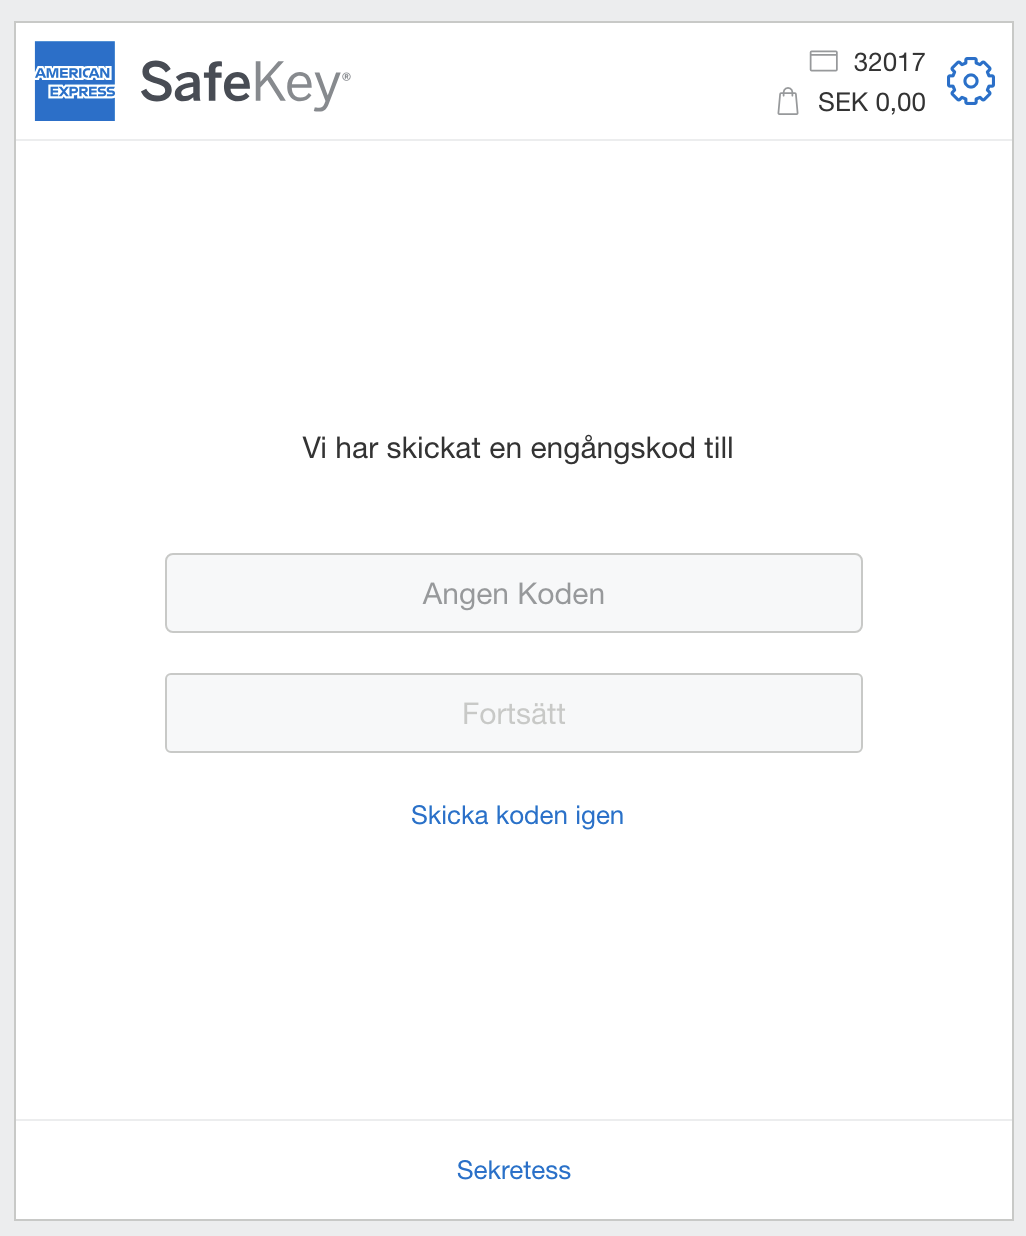
Task: Resend code via "Skicka koden igen"
Action: (x=517, y=815)
